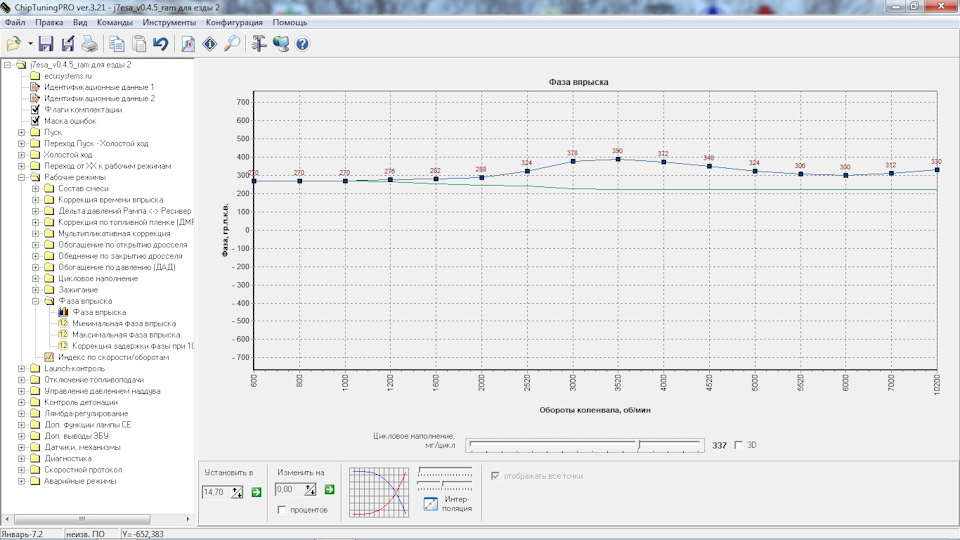Collapse the 'Рабочие режимы' folder
The width and height of the screenshot is (960, 540).
pyautogui.click(x=21, y=177)
